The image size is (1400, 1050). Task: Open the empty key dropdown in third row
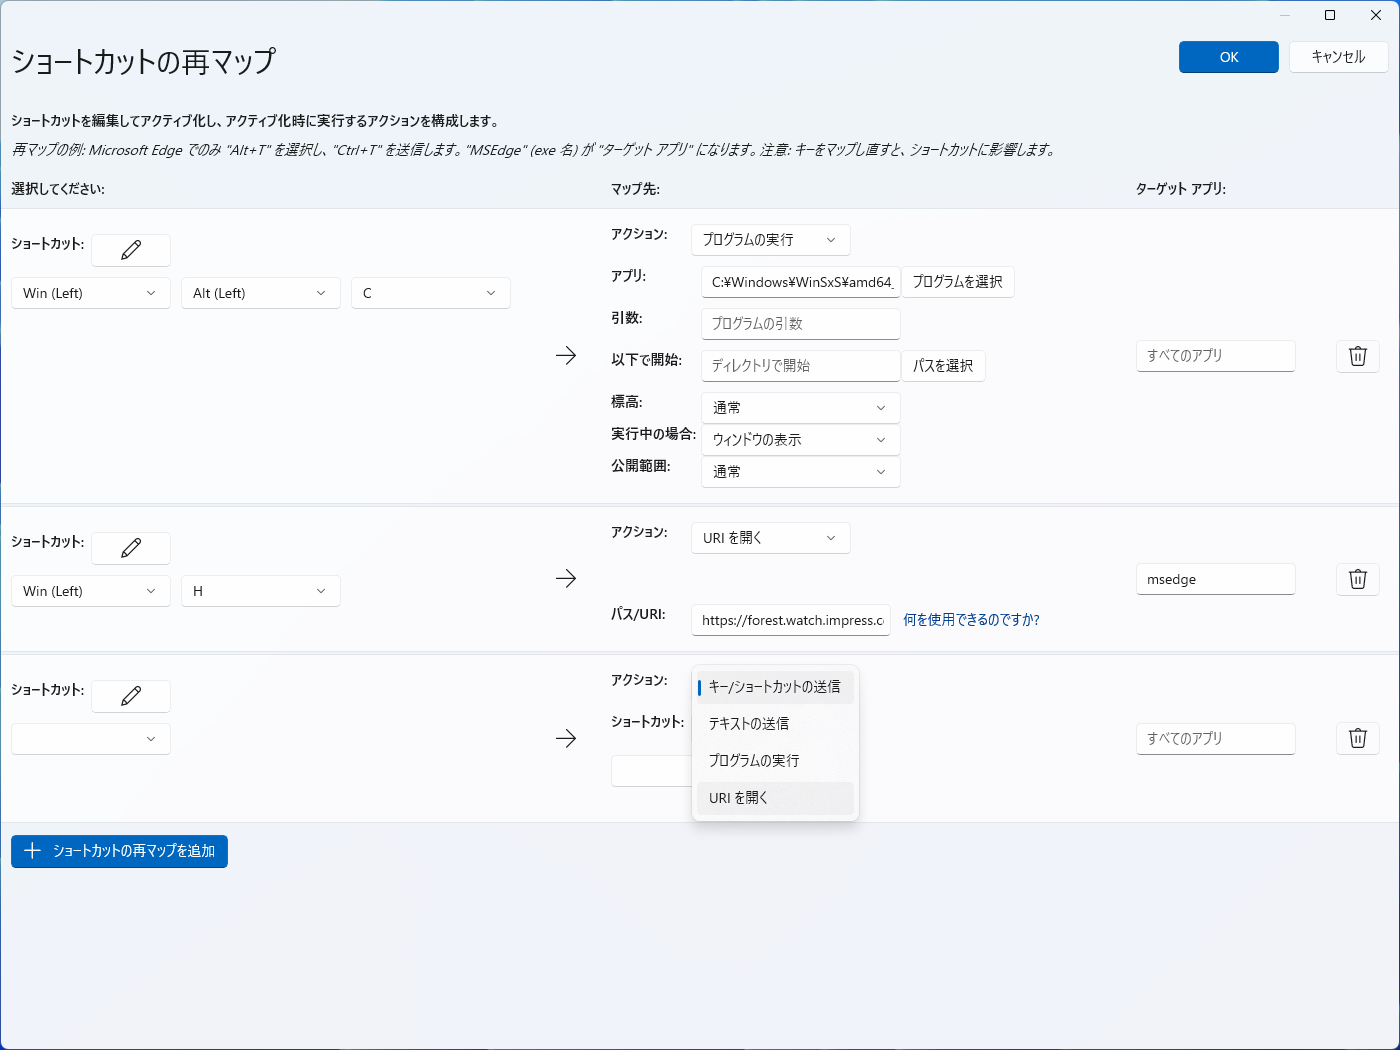click(x=91, y=739)
